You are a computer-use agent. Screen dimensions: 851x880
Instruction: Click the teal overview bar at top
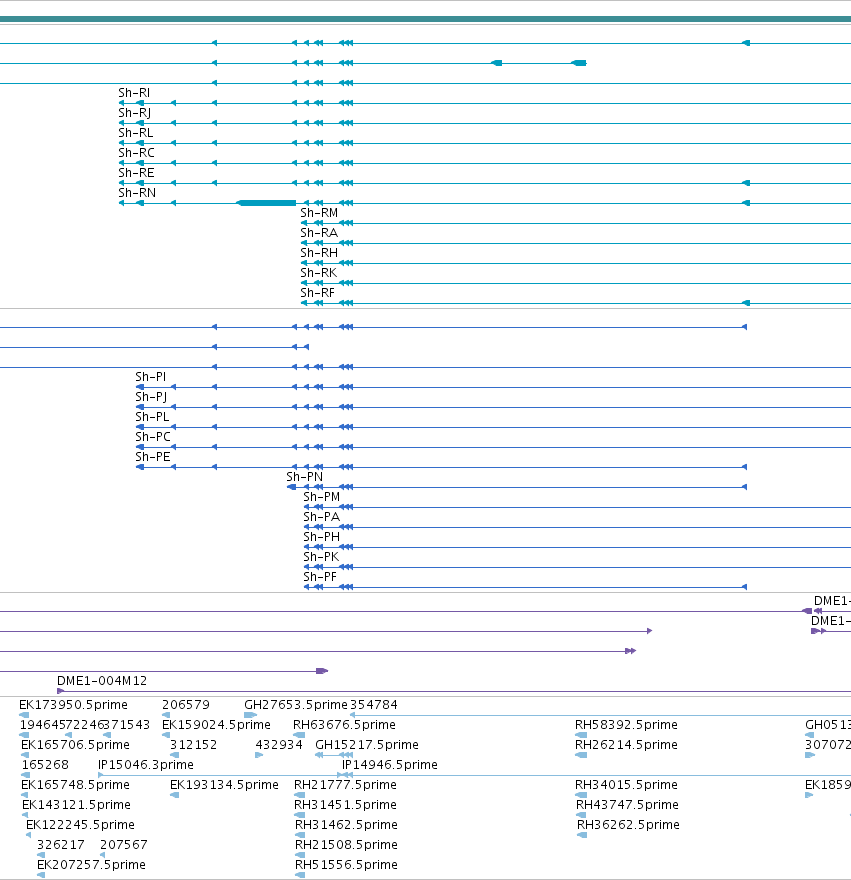coord(426,19)
